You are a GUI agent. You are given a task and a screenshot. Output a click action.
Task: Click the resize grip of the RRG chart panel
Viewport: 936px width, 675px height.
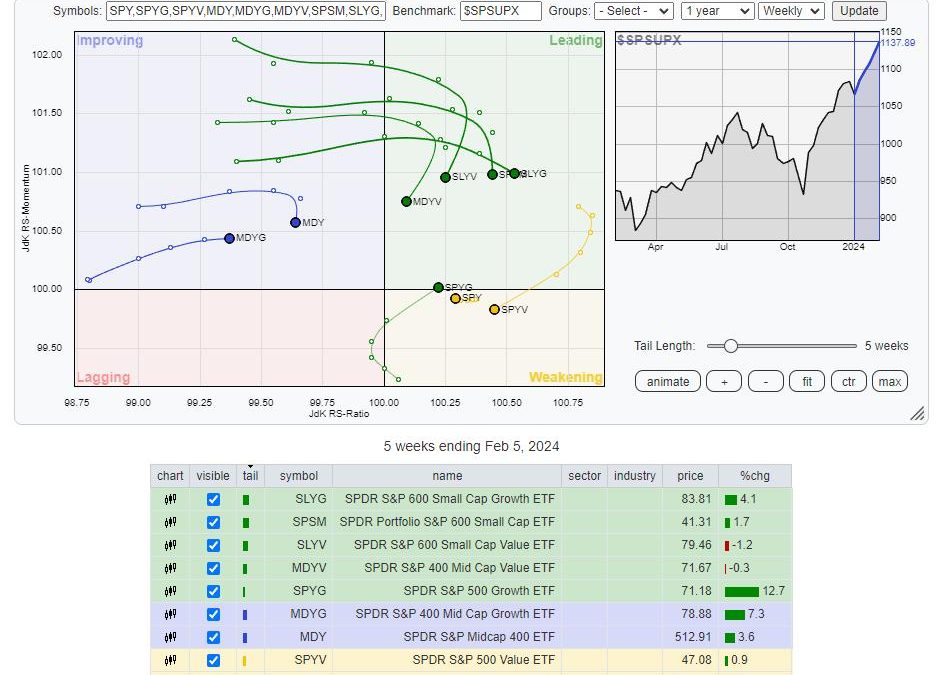pyautogui.click(x=917, y=413)
